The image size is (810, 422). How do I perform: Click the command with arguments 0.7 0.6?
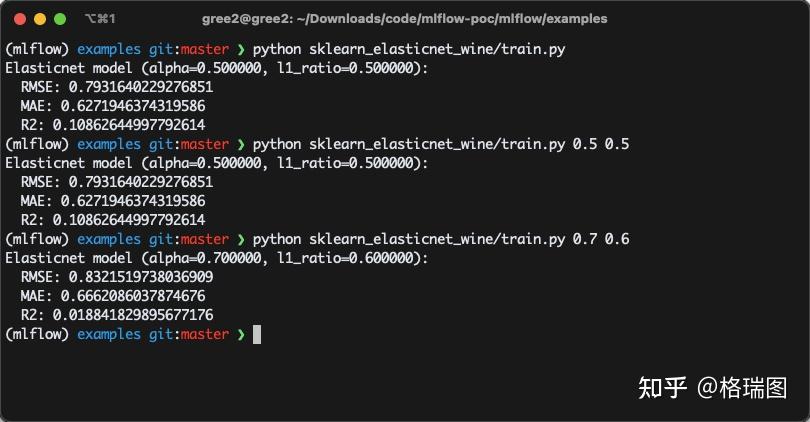(440, 239)
